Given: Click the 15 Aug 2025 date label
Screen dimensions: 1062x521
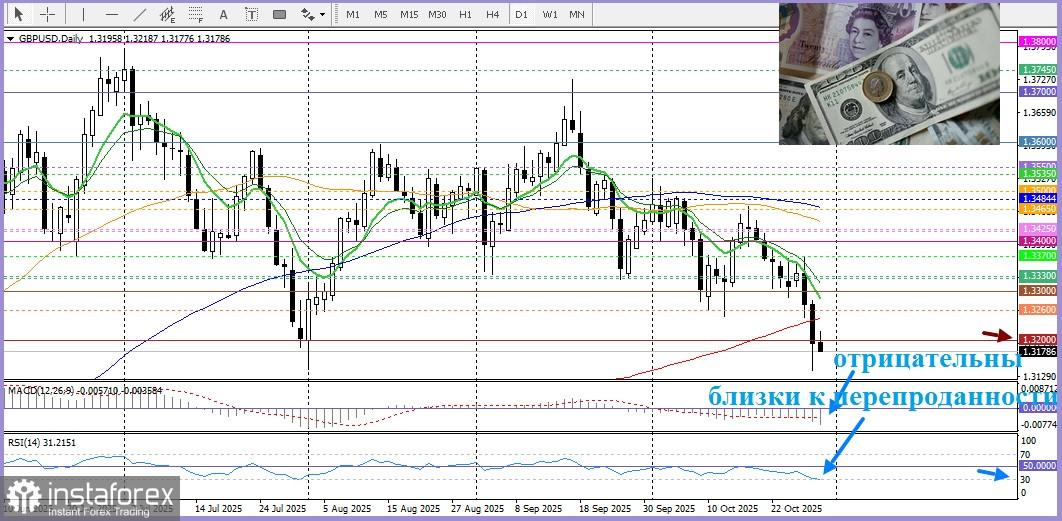Looking at the screenshot, I should 412,507.
